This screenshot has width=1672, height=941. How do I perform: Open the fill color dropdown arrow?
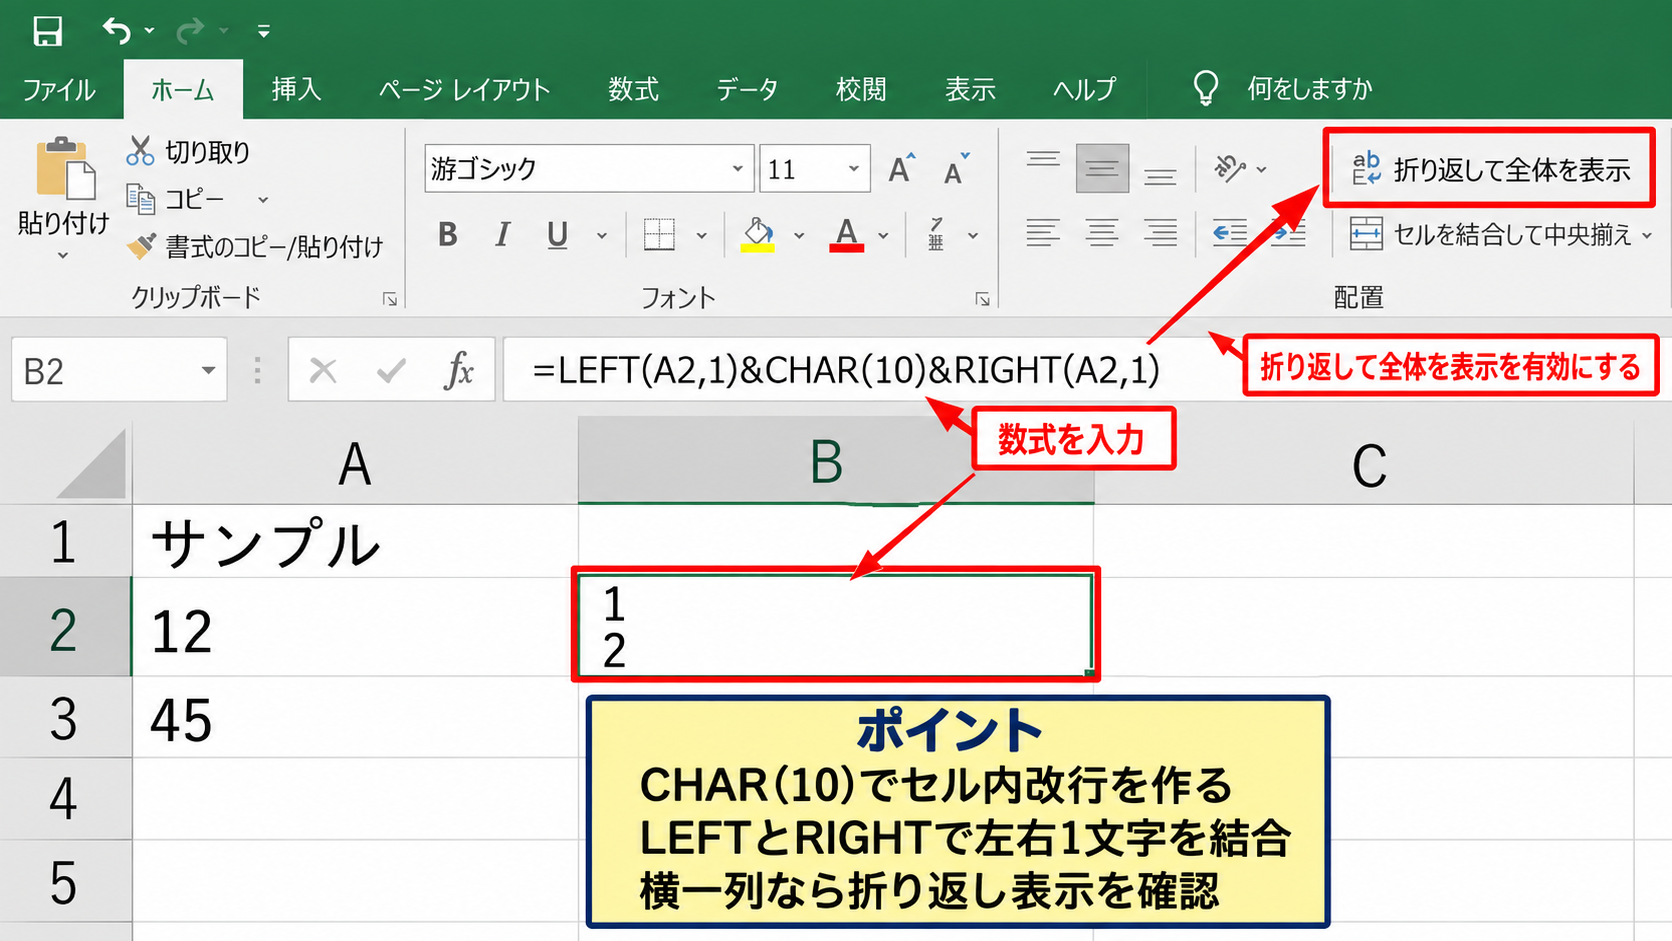pos(799,236)
